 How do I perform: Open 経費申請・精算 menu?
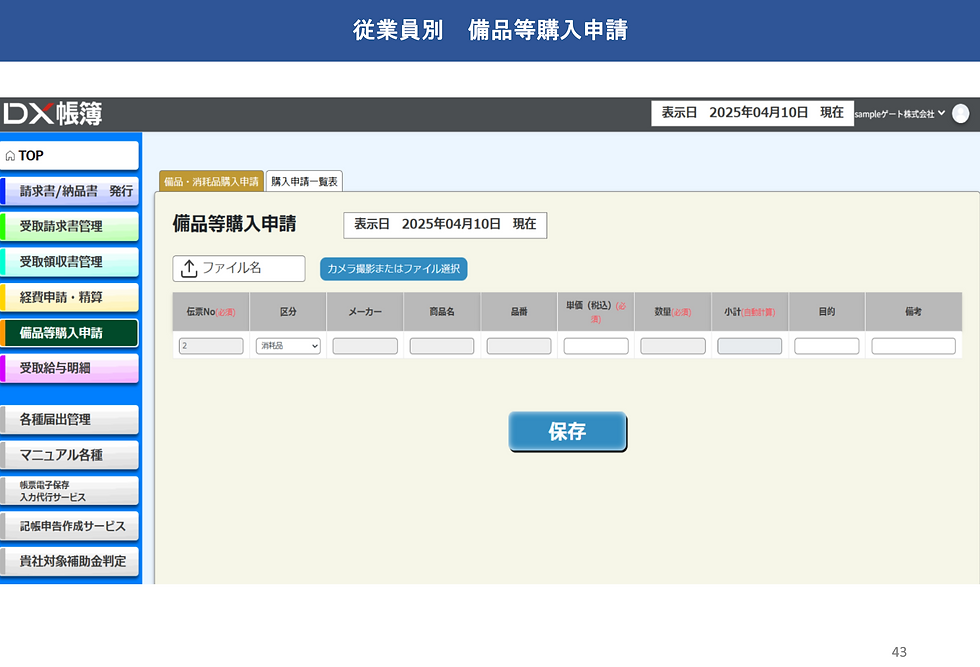[x=69, y=297]
